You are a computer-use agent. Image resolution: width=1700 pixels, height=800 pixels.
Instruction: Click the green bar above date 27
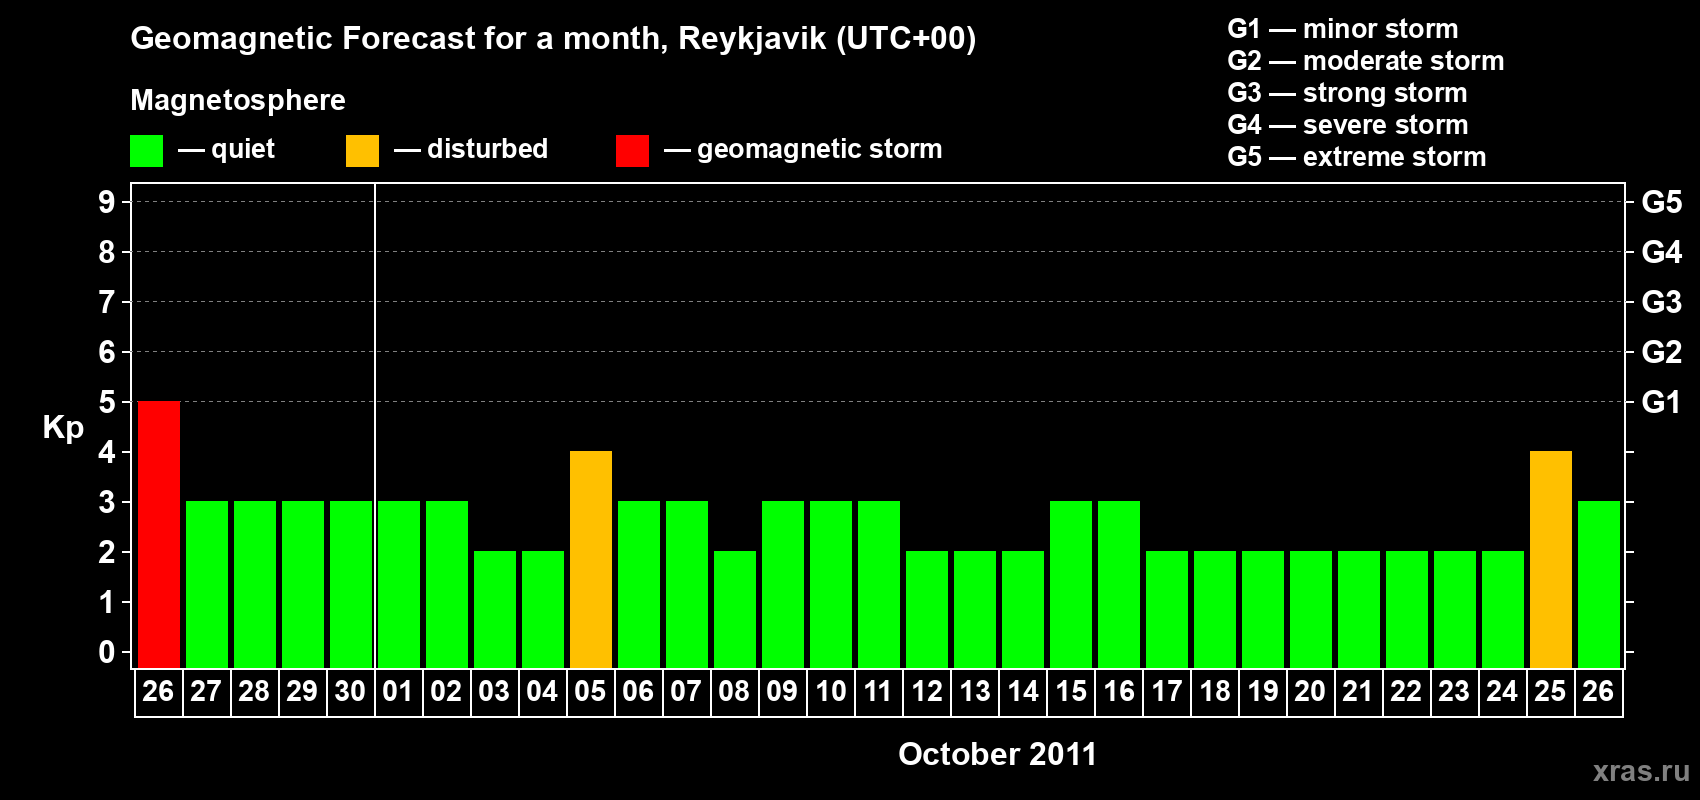click(207, 584)
